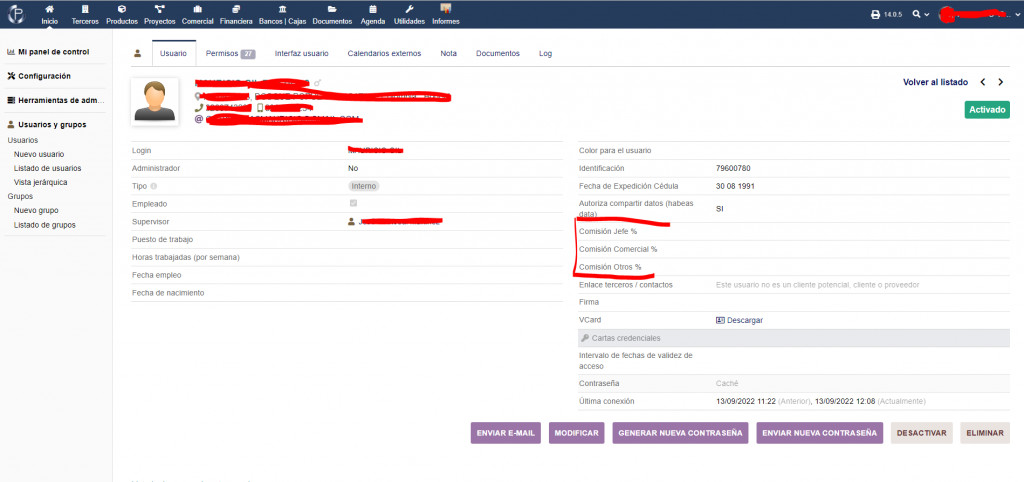Click Listado de grupos in sidebar
Screen dimensions: 1024x482
tap(44, 225)
